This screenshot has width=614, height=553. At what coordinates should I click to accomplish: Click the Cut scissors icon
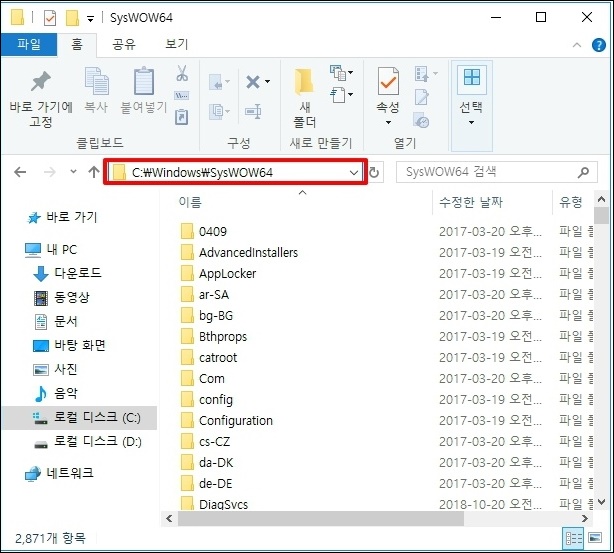pos(182,73)
